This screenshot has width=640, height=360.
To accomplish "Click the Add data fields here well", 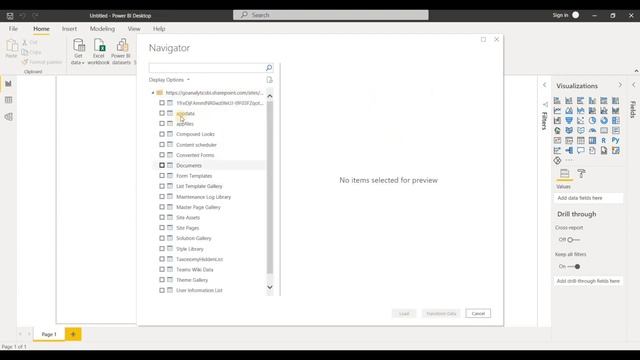I will pos(588,198).
